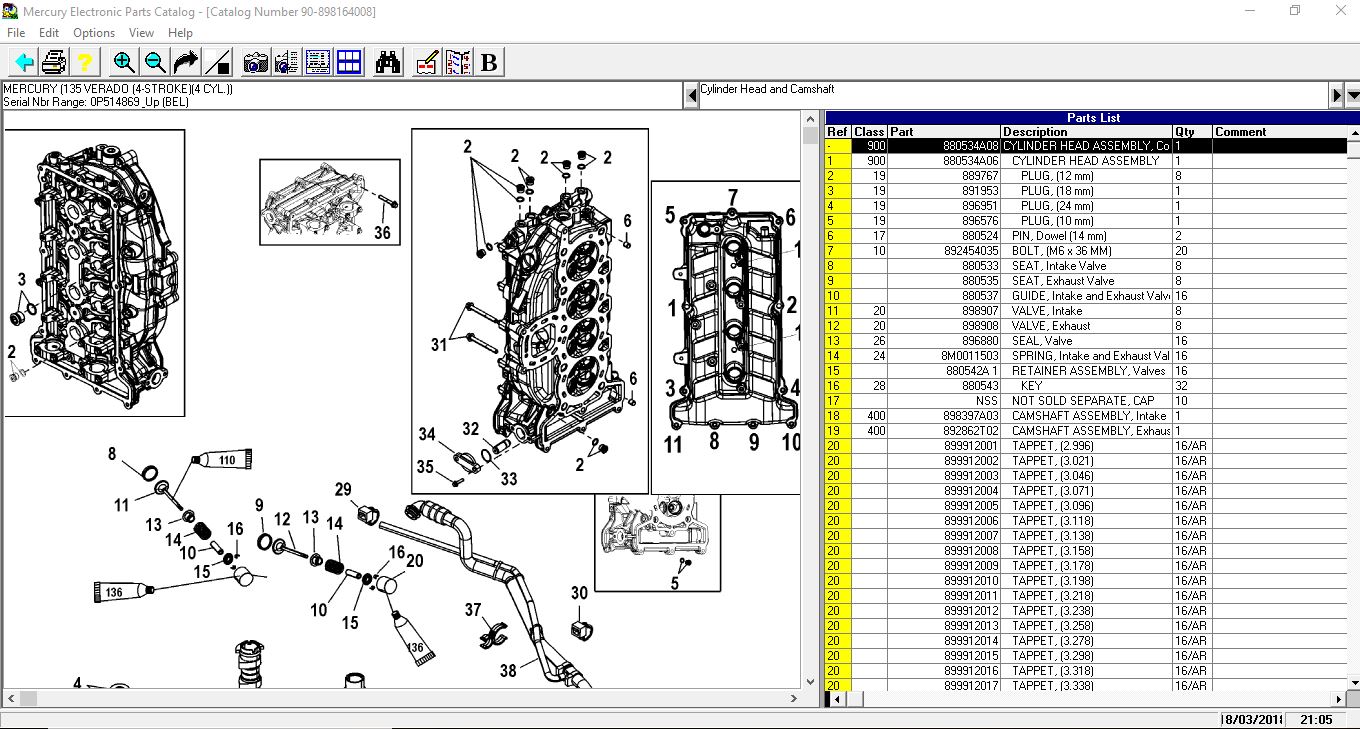Open the View menu
The width and height of the screenshot is (1360, 729).
click(142, 33)
